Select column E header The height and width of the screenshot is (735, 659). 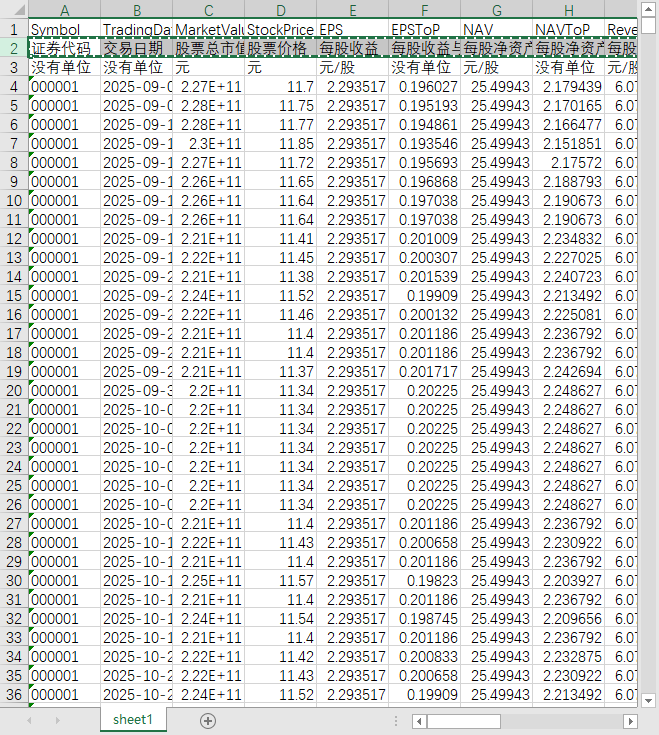(x=352, y=9)
